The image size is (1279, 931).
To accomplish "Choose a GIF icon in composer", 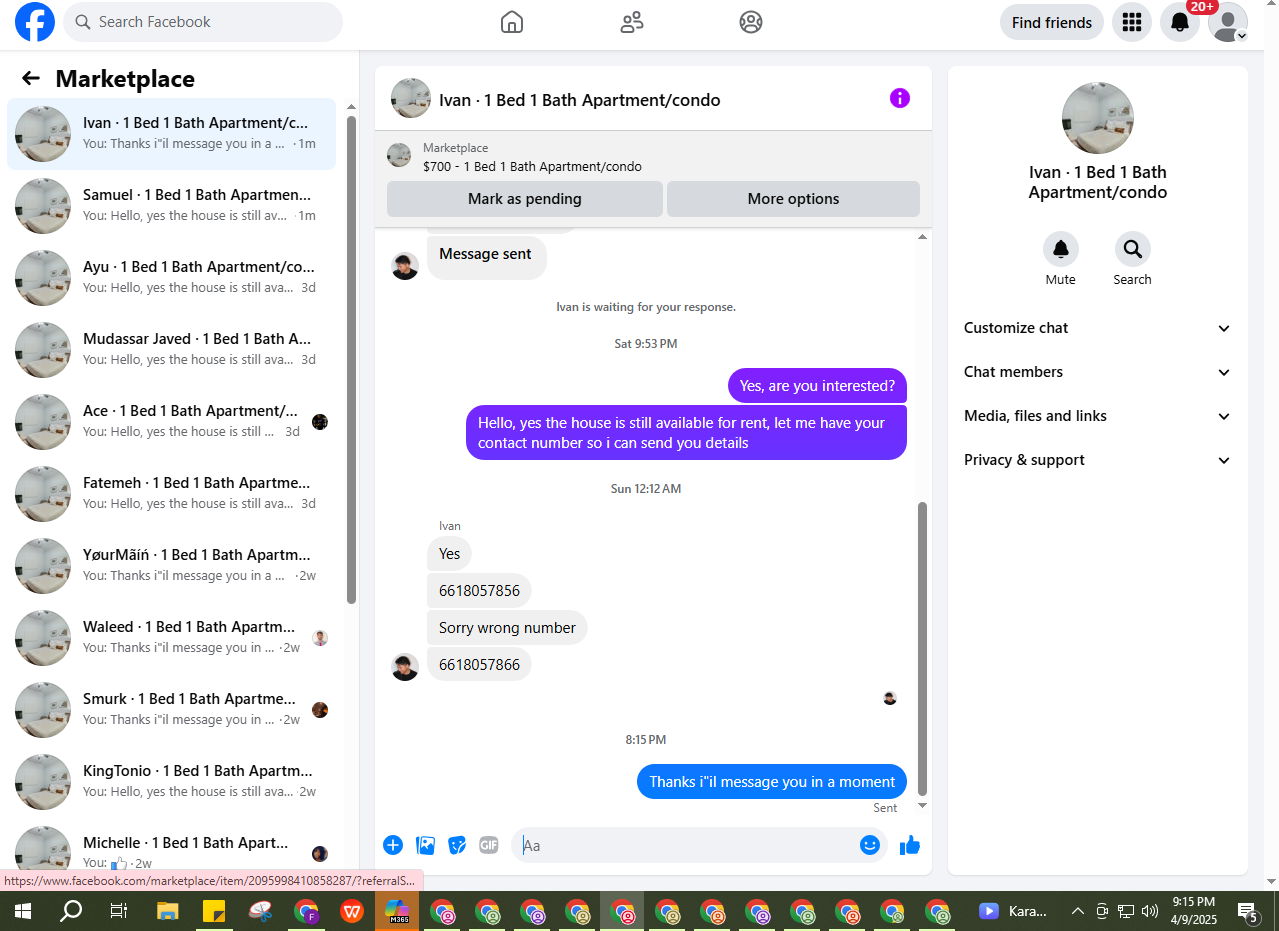I will point(489,845).
